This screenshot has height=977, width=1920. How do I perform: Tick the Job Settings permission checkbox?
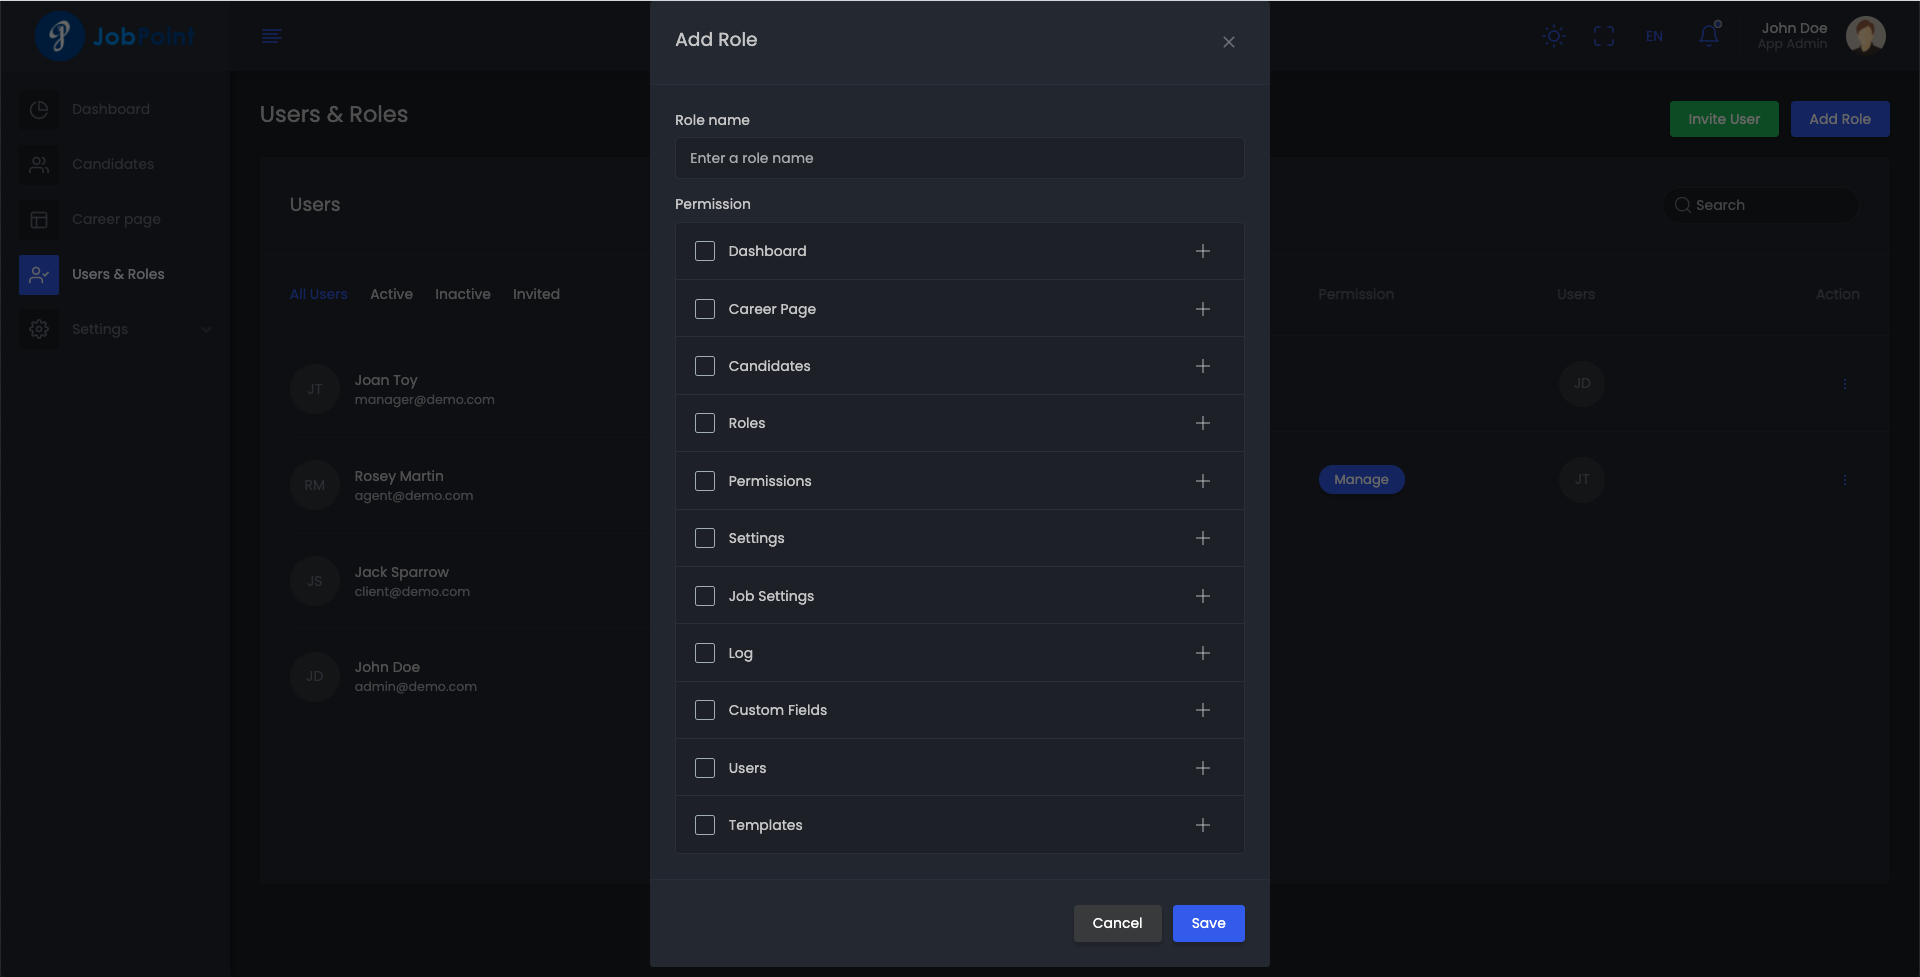[705, 596]
